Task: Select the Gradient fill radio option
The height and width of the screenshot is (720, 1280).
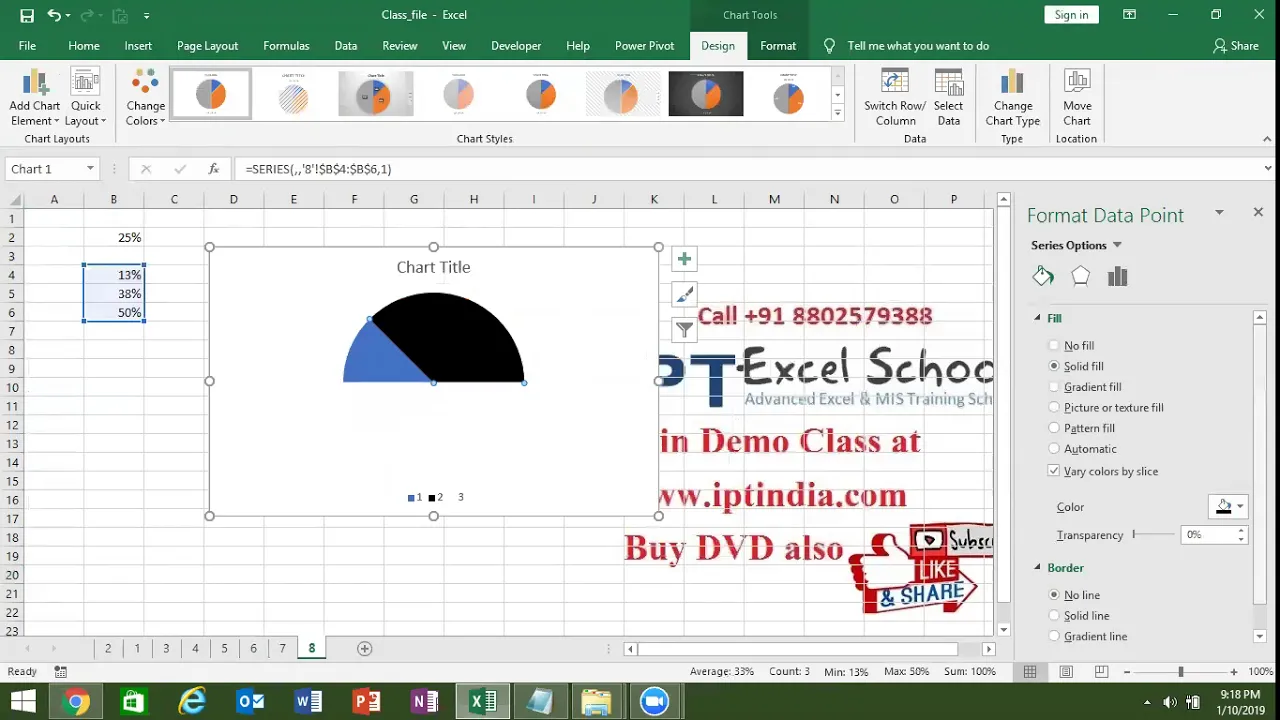Action: click(1054, 387)
